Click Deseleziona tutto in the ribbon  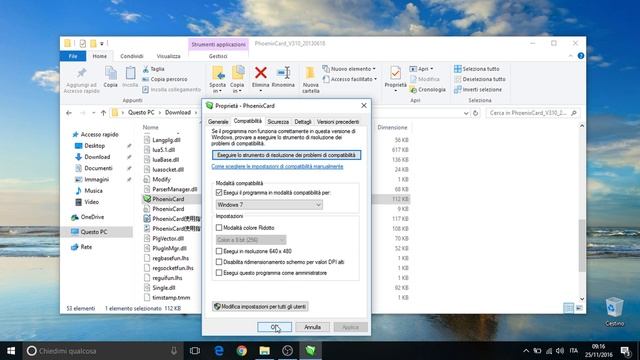click(480, 79)
